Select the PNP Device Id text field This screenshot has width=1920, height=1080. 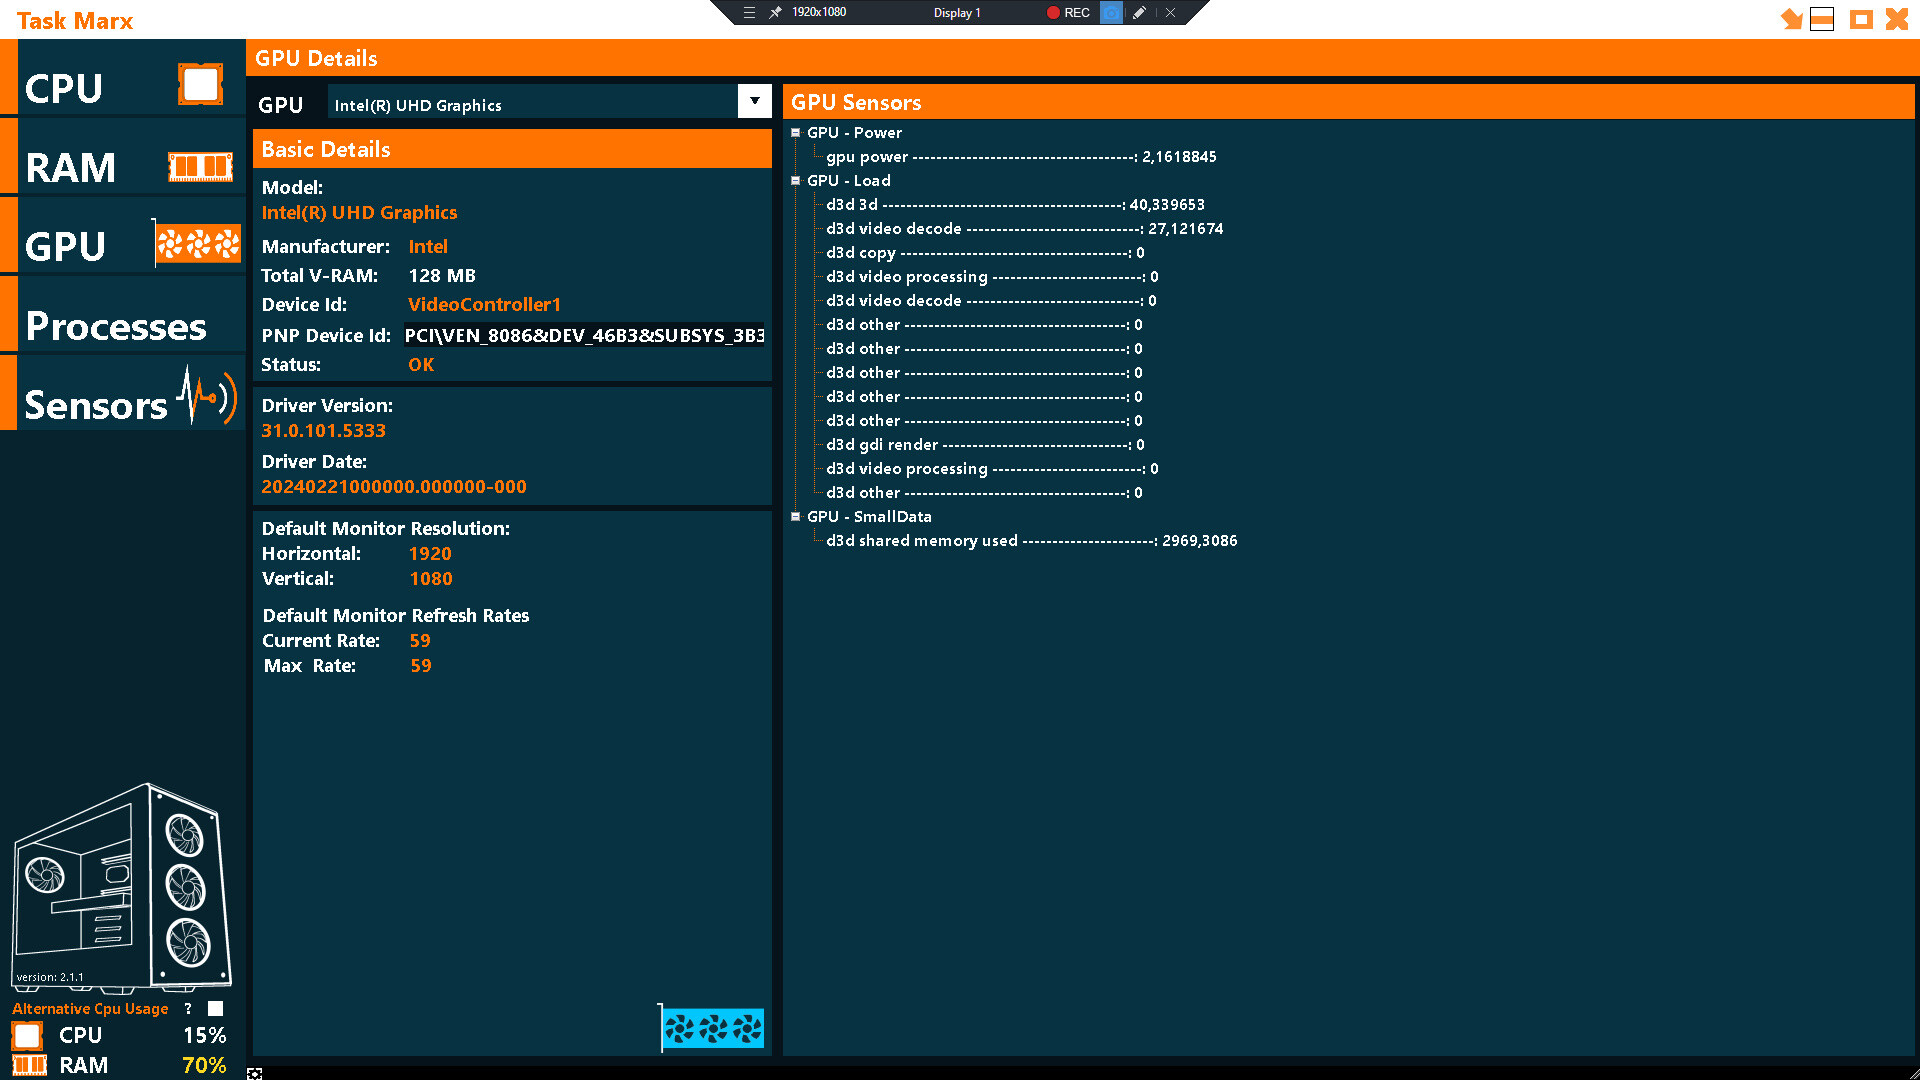583,335
